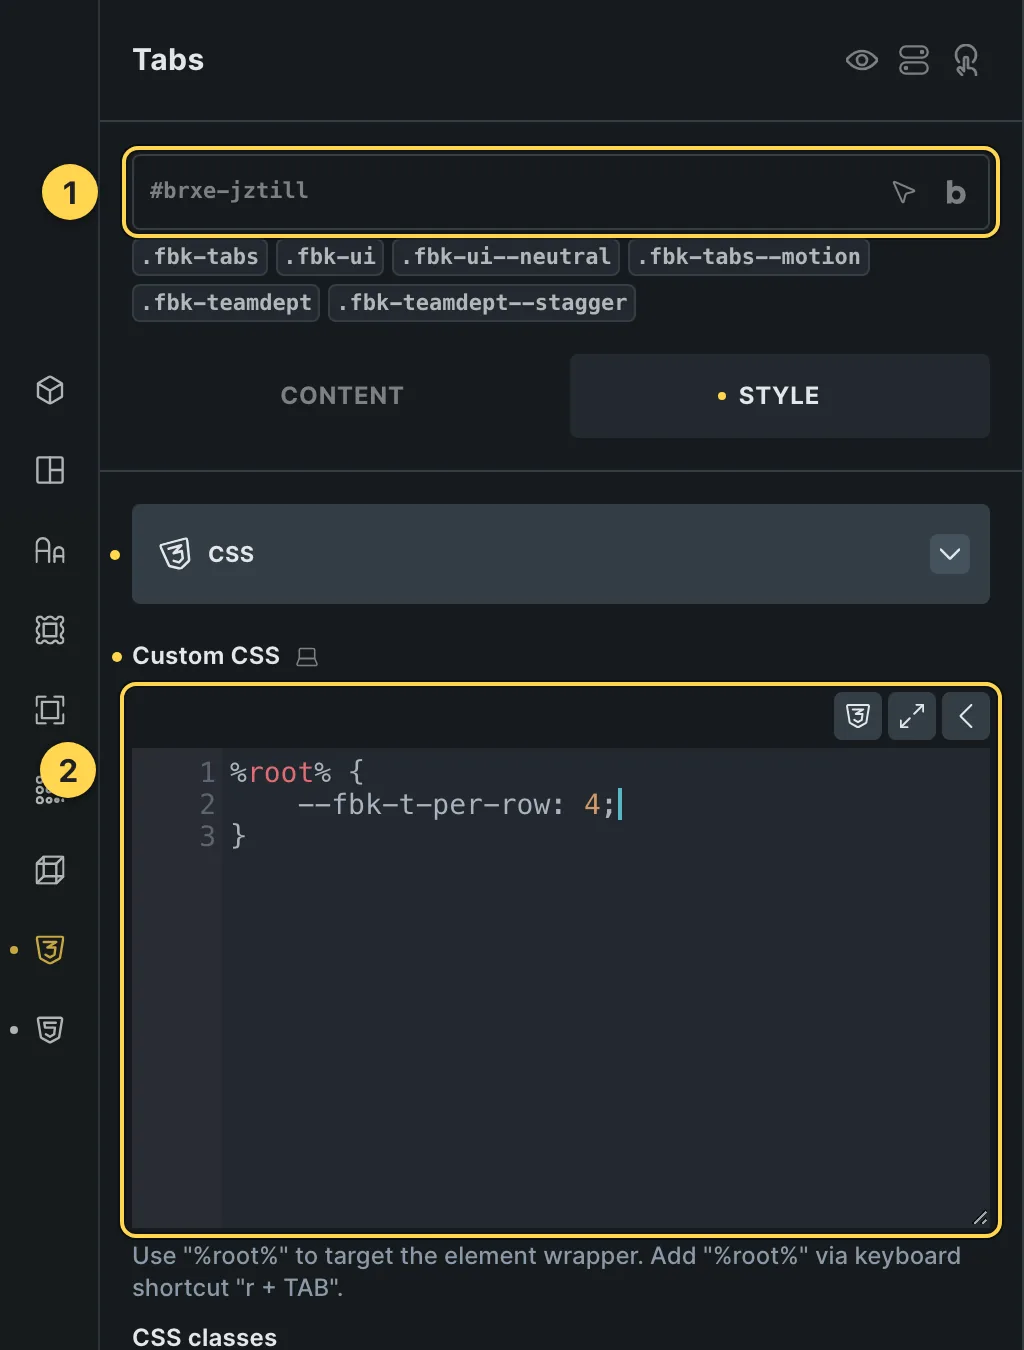
Task: Expand the code editor to fullscreen
Action: [912, 716]
